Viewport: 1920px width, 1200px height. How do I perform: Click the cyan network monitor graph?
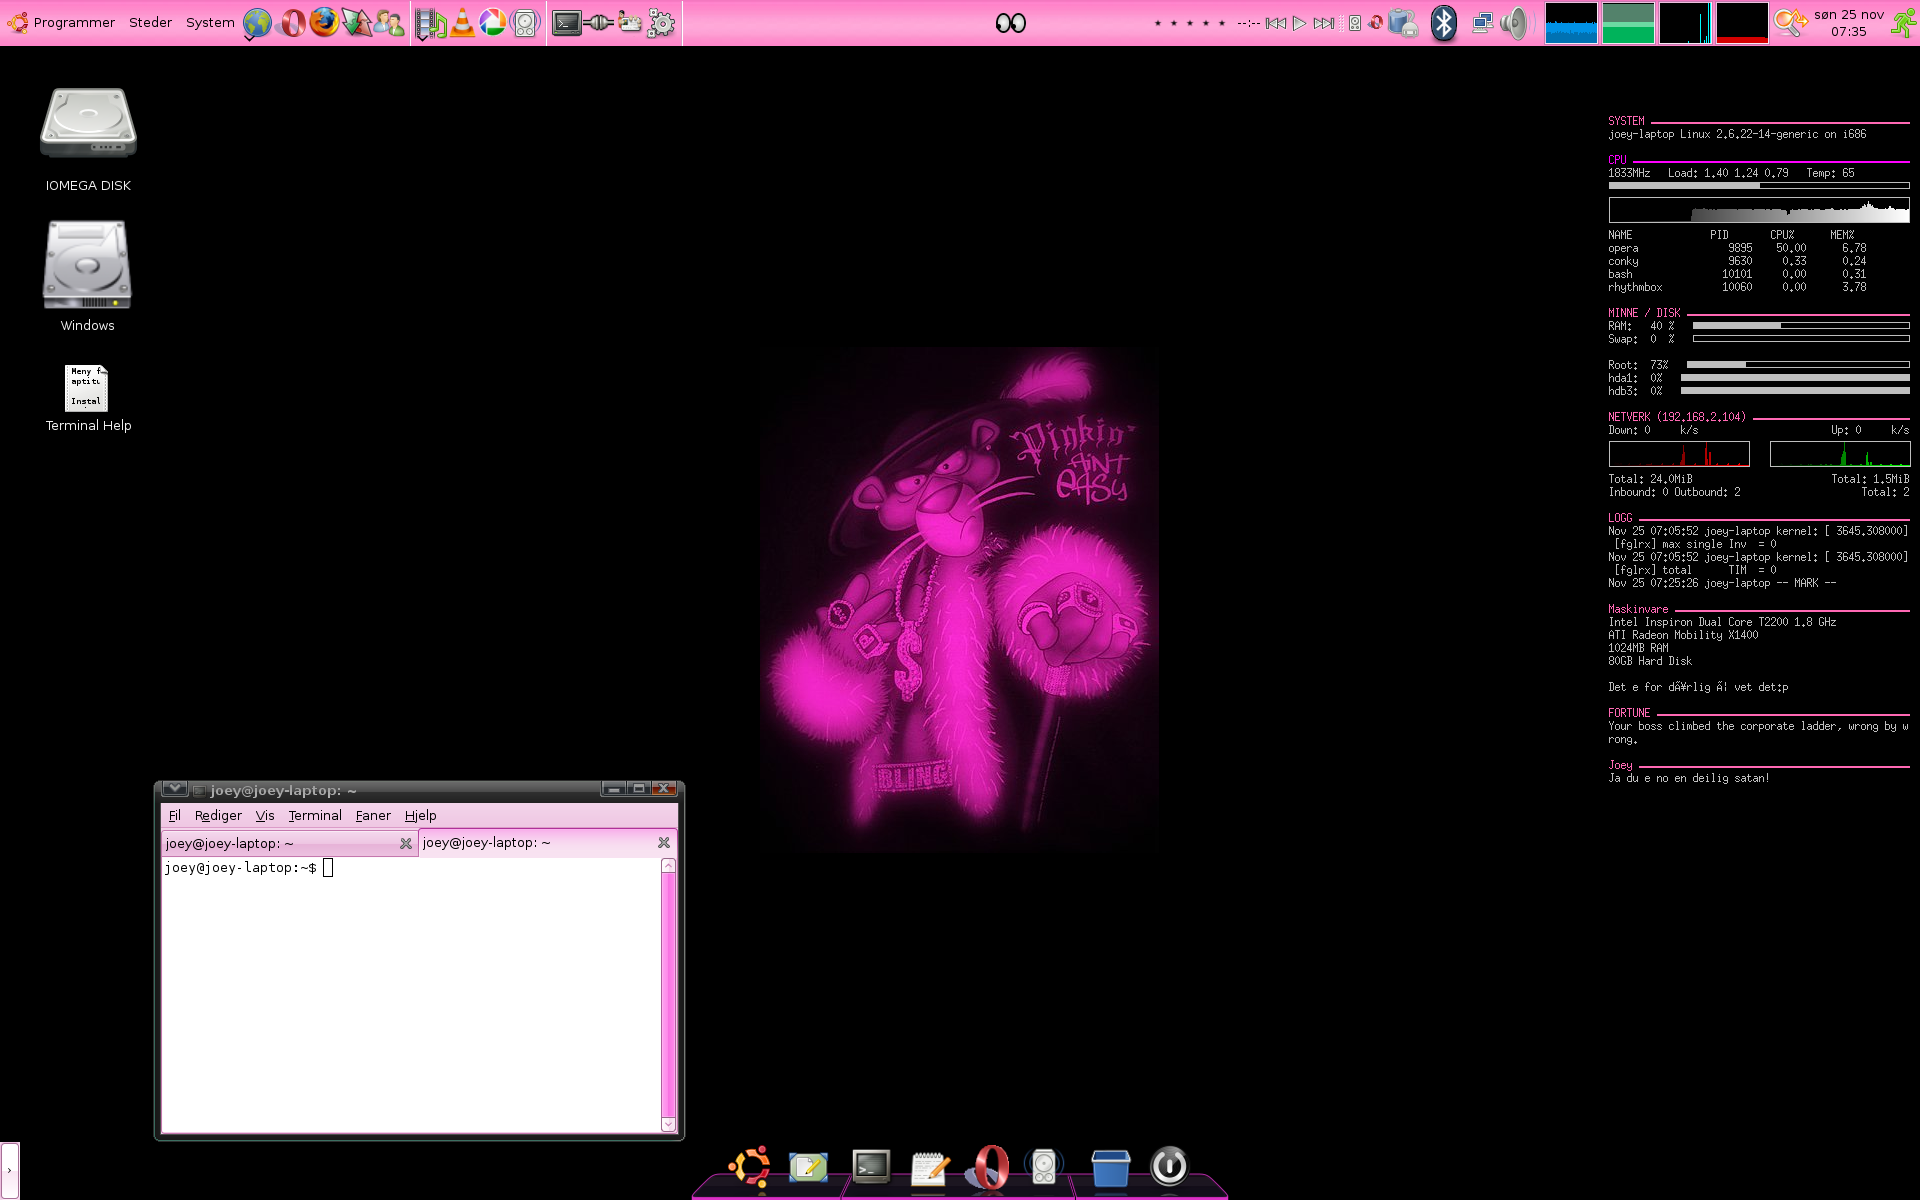(1685, 23)
